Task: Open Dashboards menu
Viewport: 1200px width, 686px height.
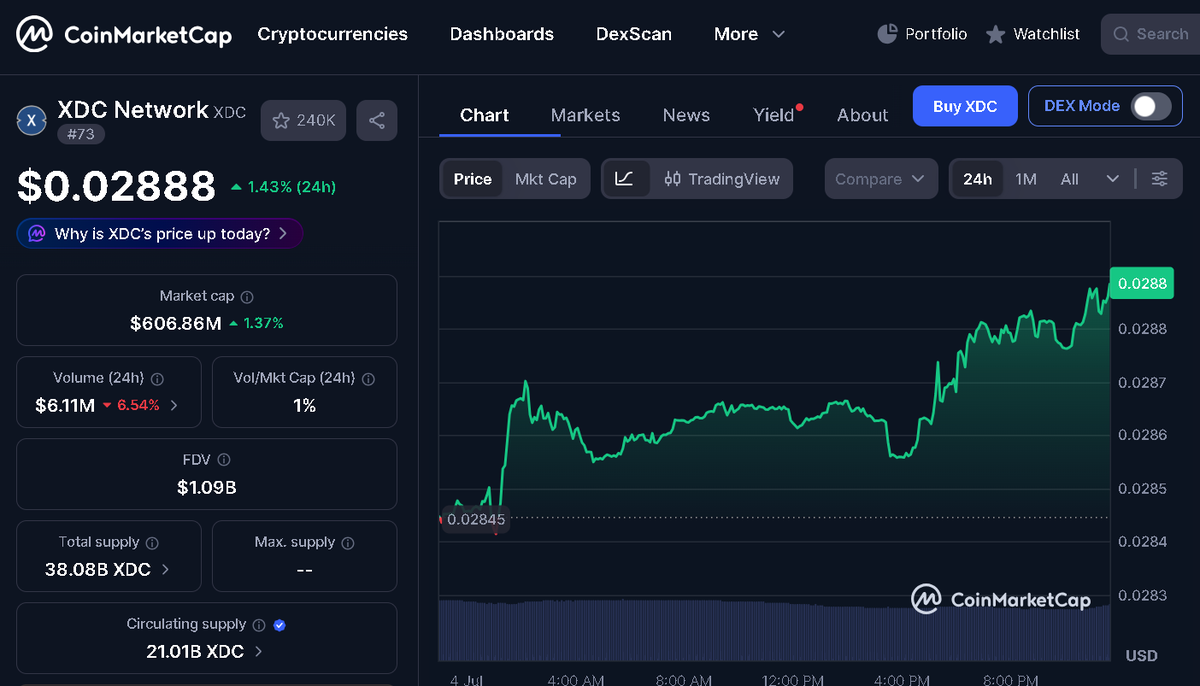Action: (x=502, y=34)
